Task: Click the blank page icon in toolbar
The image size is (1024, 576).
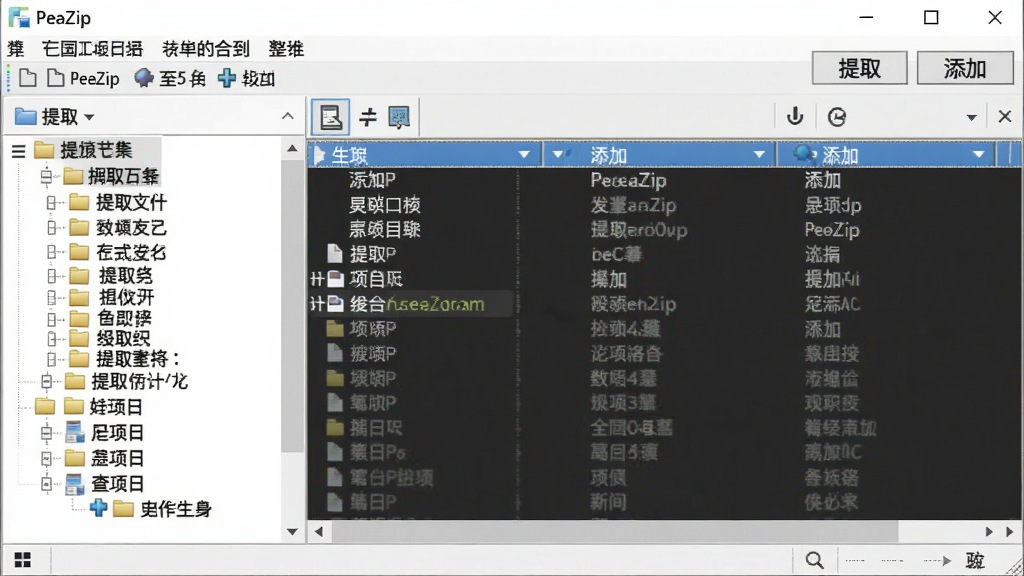Action: [x=28, y=78]
